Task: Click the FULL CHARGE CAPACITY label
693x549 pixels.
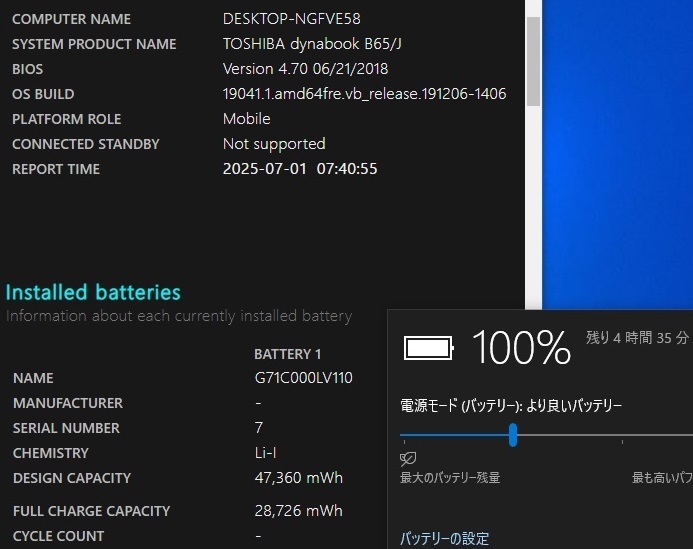Action: click(91, 511)
